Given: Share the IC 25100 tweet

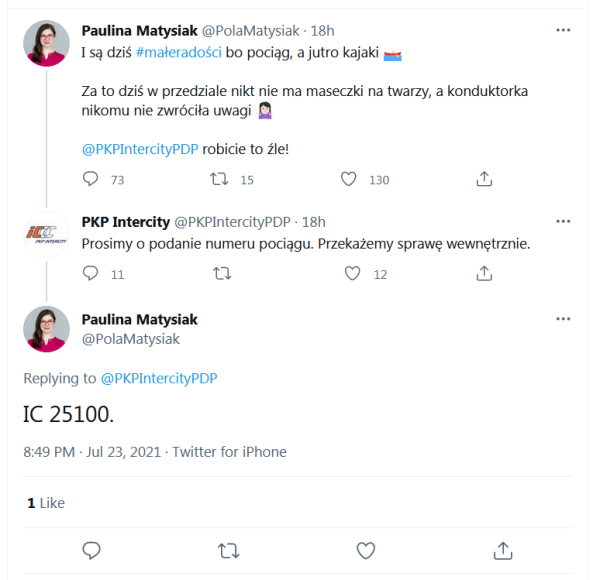Looking at the screenshot, I should (x=503, y=550).
